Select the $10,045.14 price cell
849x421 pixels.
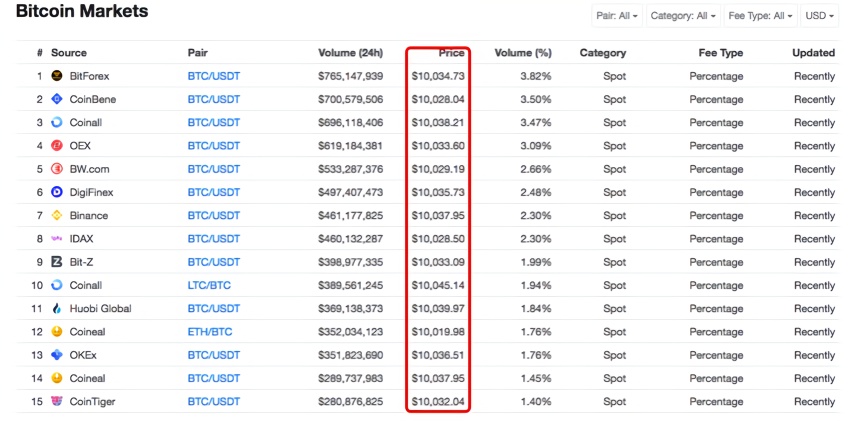coord(437,286)
